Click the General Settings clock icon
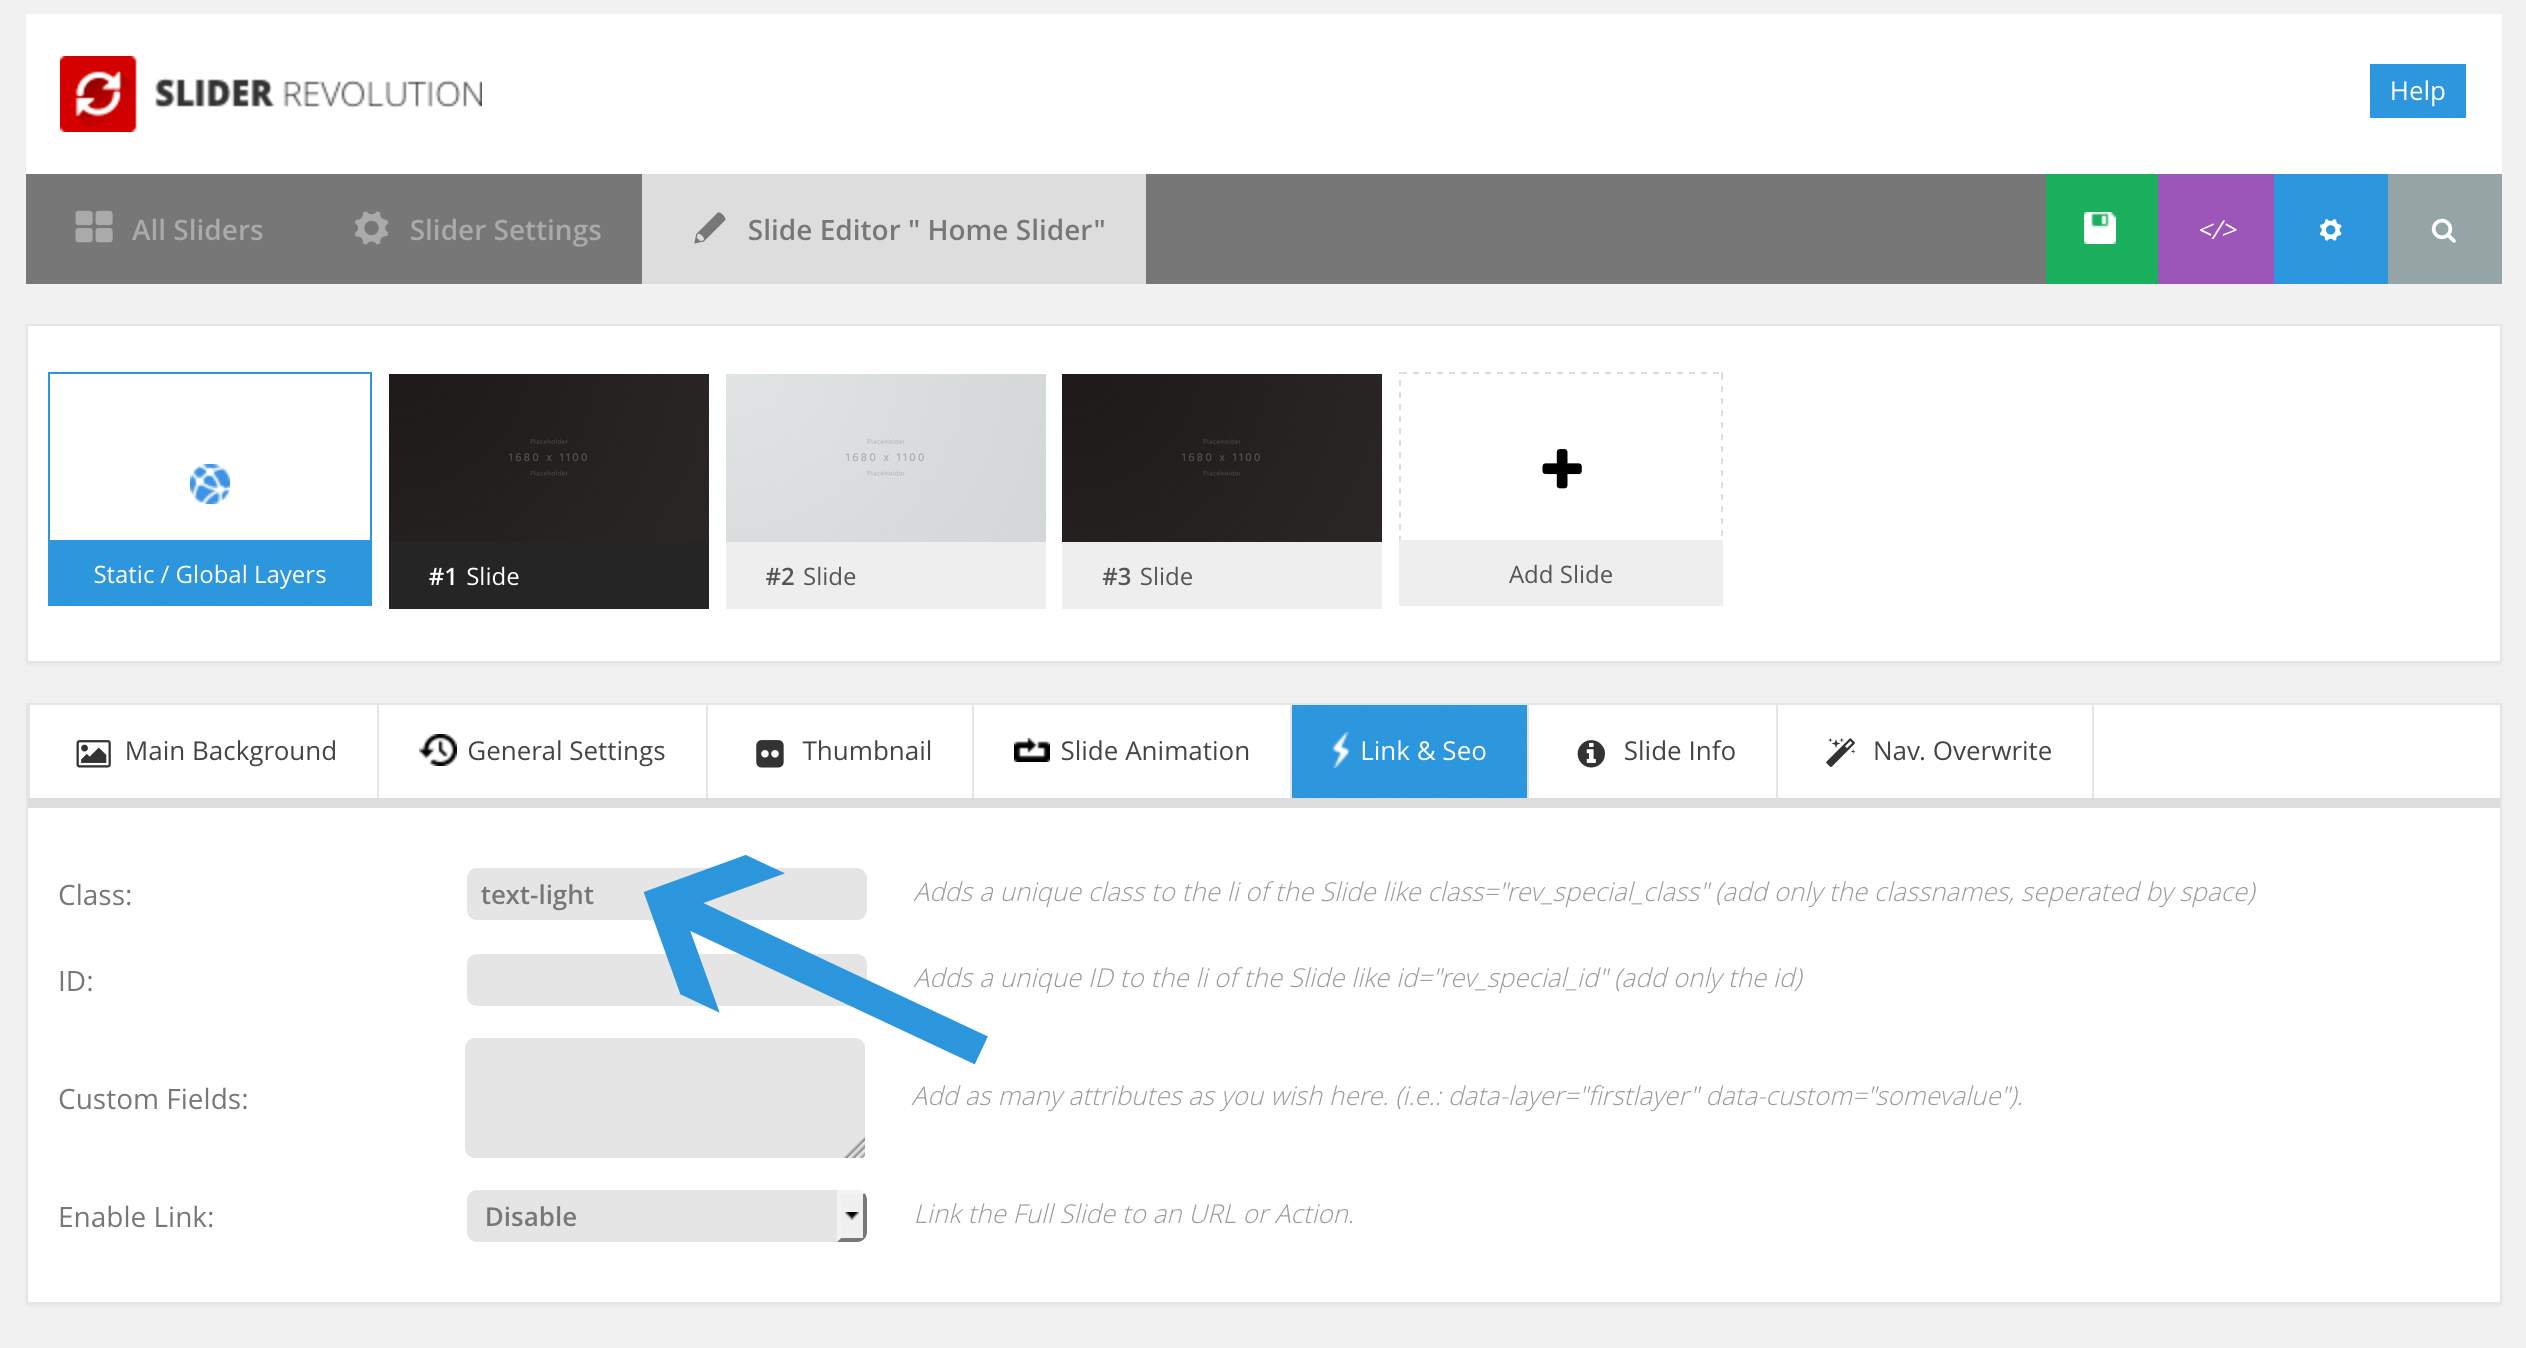The height and width of the screenshot is (1348, 2526). (438, 750)
